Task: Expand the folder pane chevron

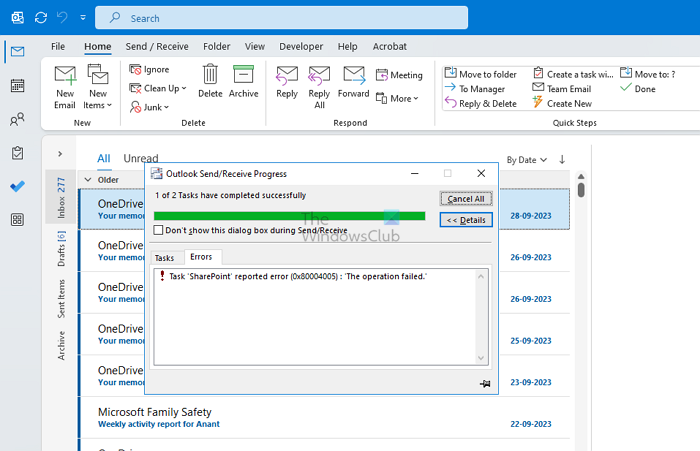Action: point(60,154)
